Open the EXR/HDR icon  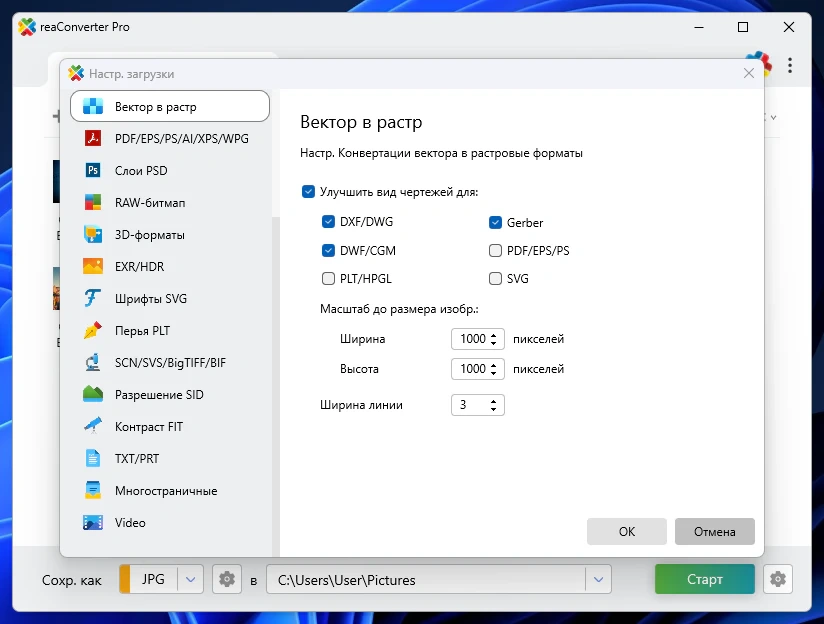[93, 267]
